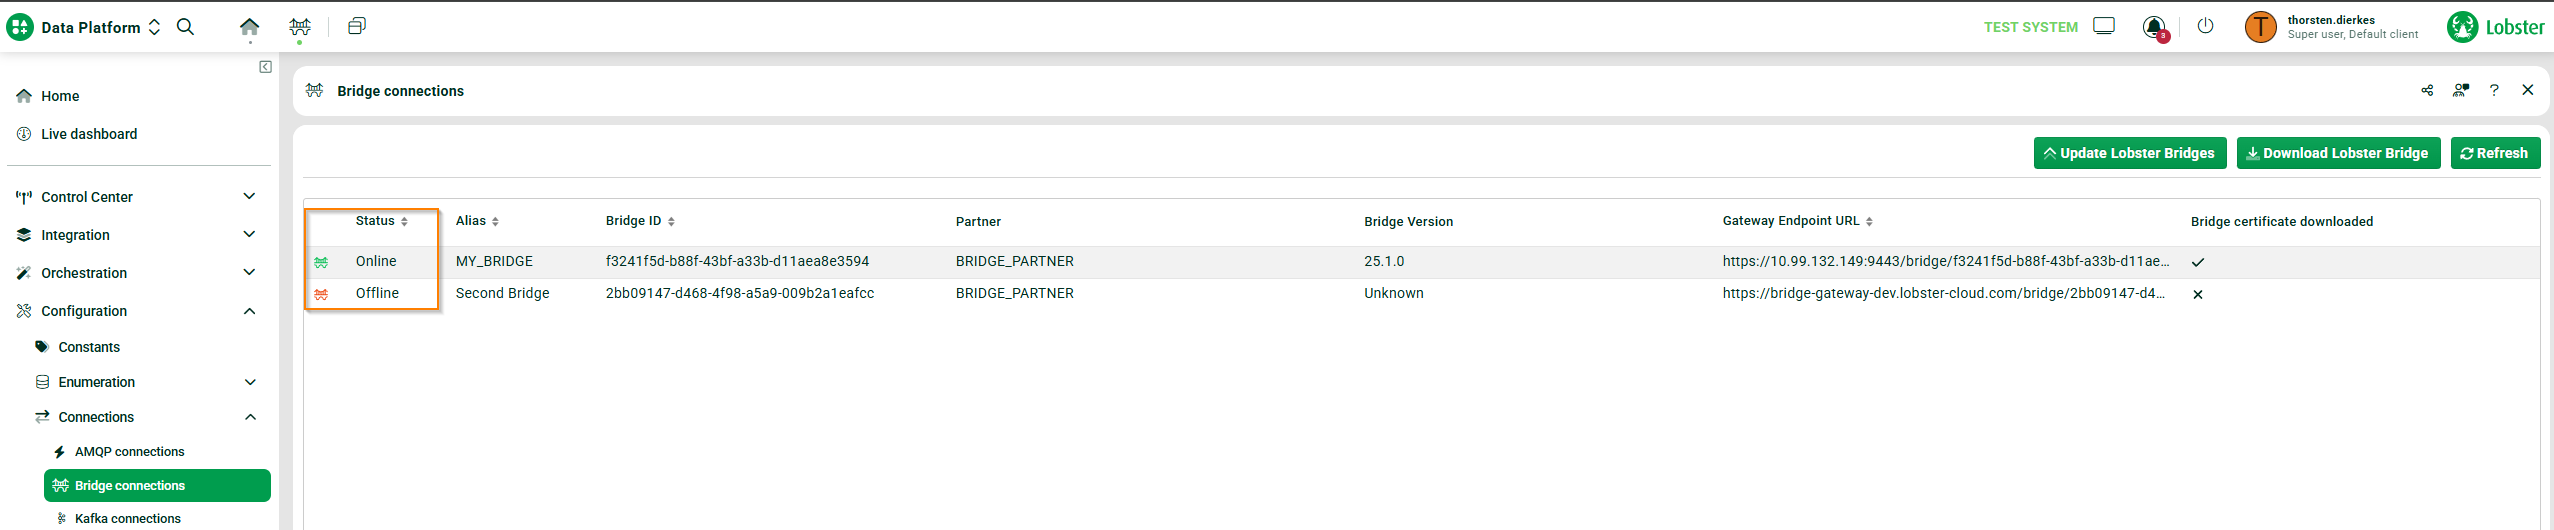Open the home icon in top toolbar
Viewport: 2554px width, 530px height.
click(x=249, y=27)
